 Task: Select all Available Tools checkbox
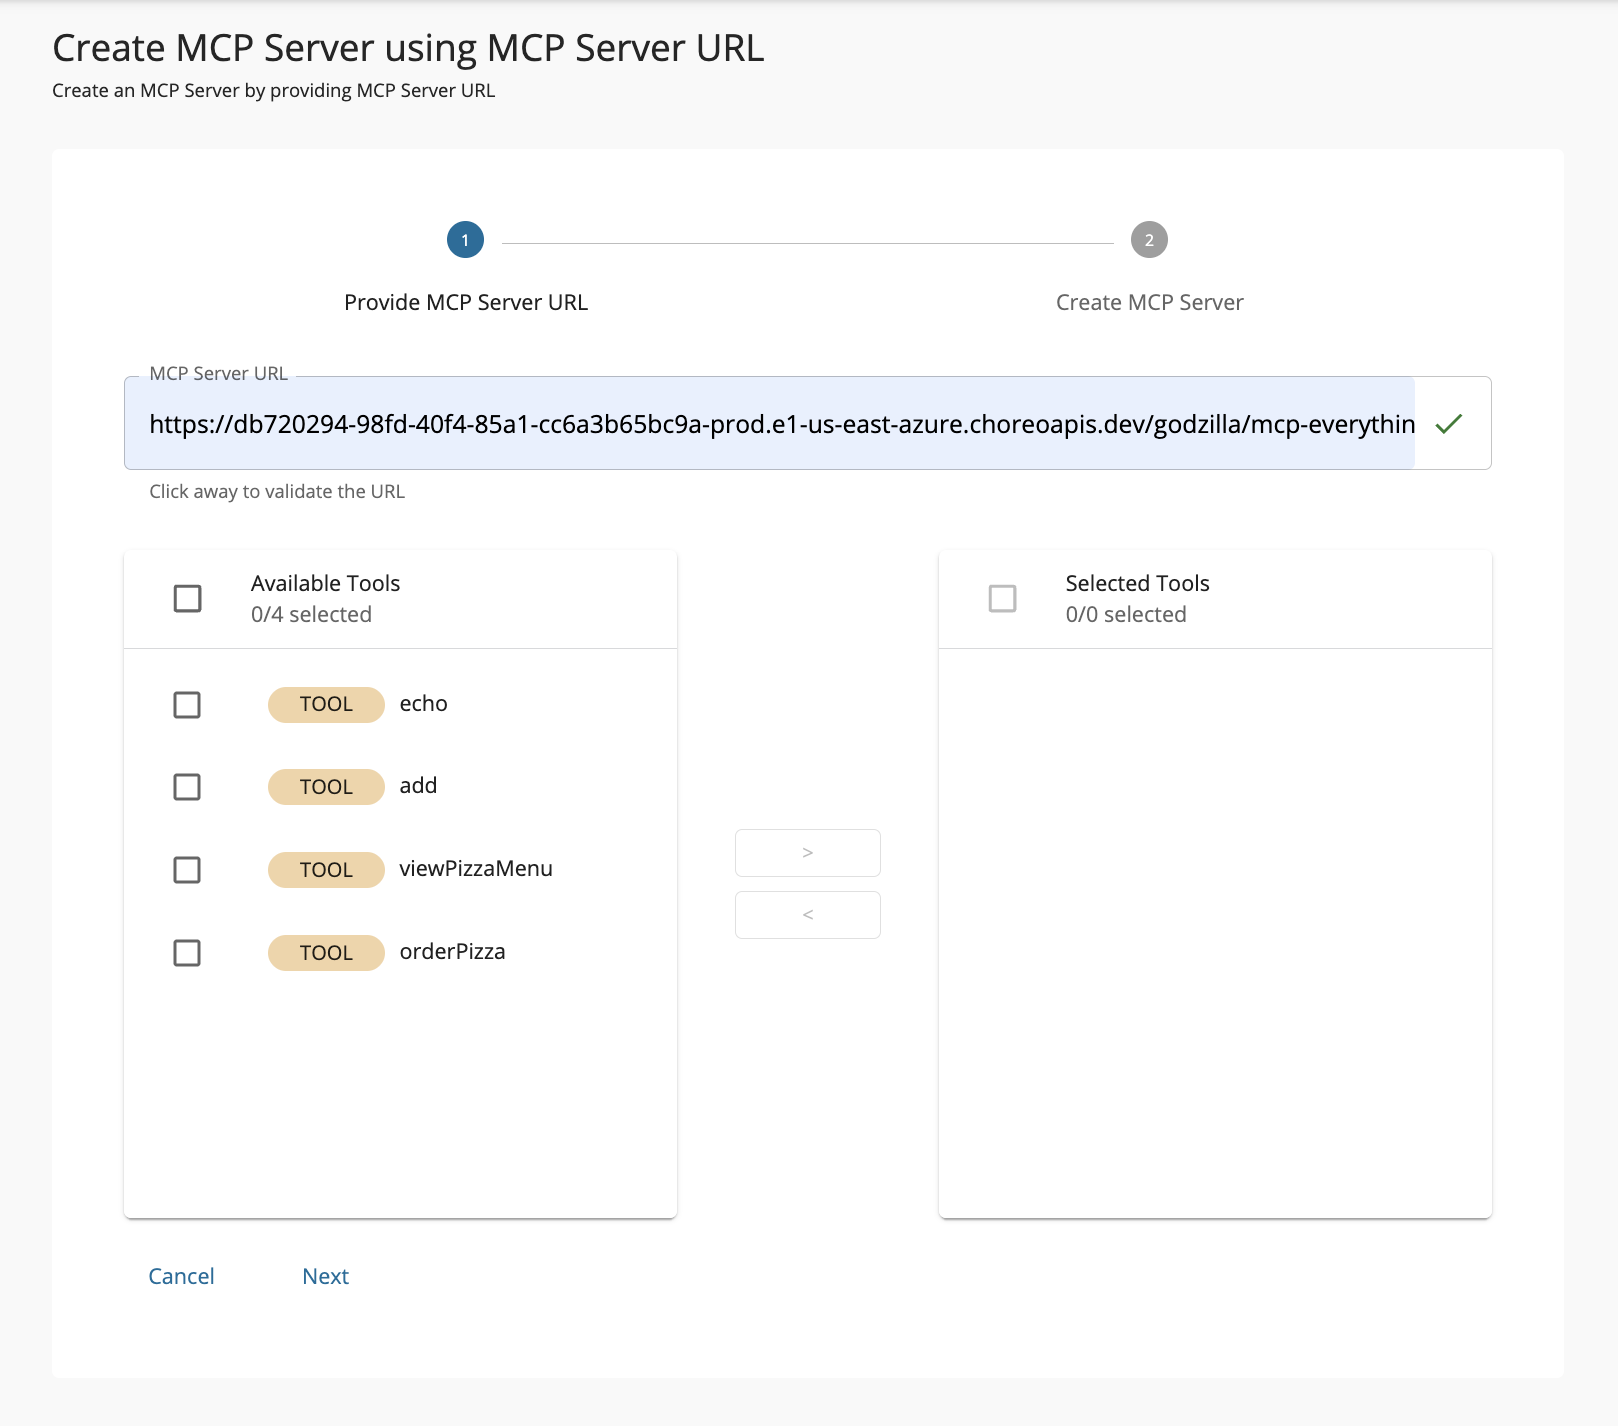(187, 599)
